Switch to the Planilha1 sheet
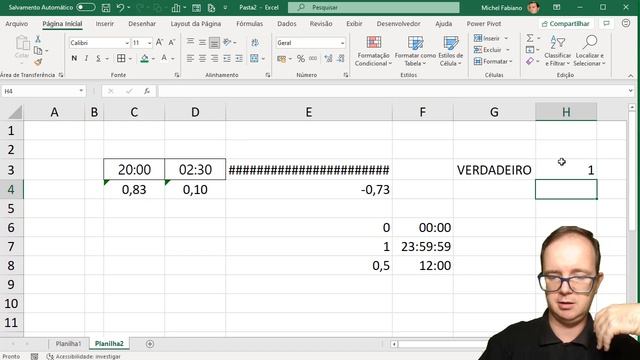This screenshot has width=640, height=360. pyautogui.click(x=68, y=344)
